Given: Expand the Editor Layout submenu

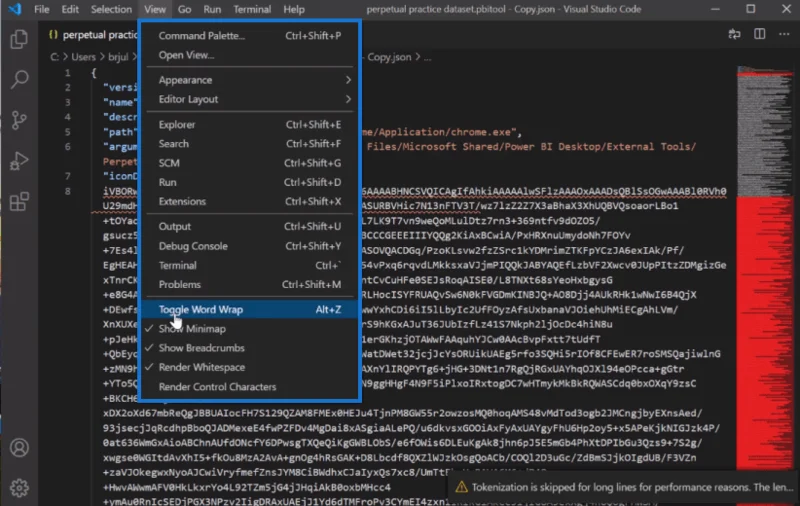Looking at the screenshot, I should pos(249,99).
